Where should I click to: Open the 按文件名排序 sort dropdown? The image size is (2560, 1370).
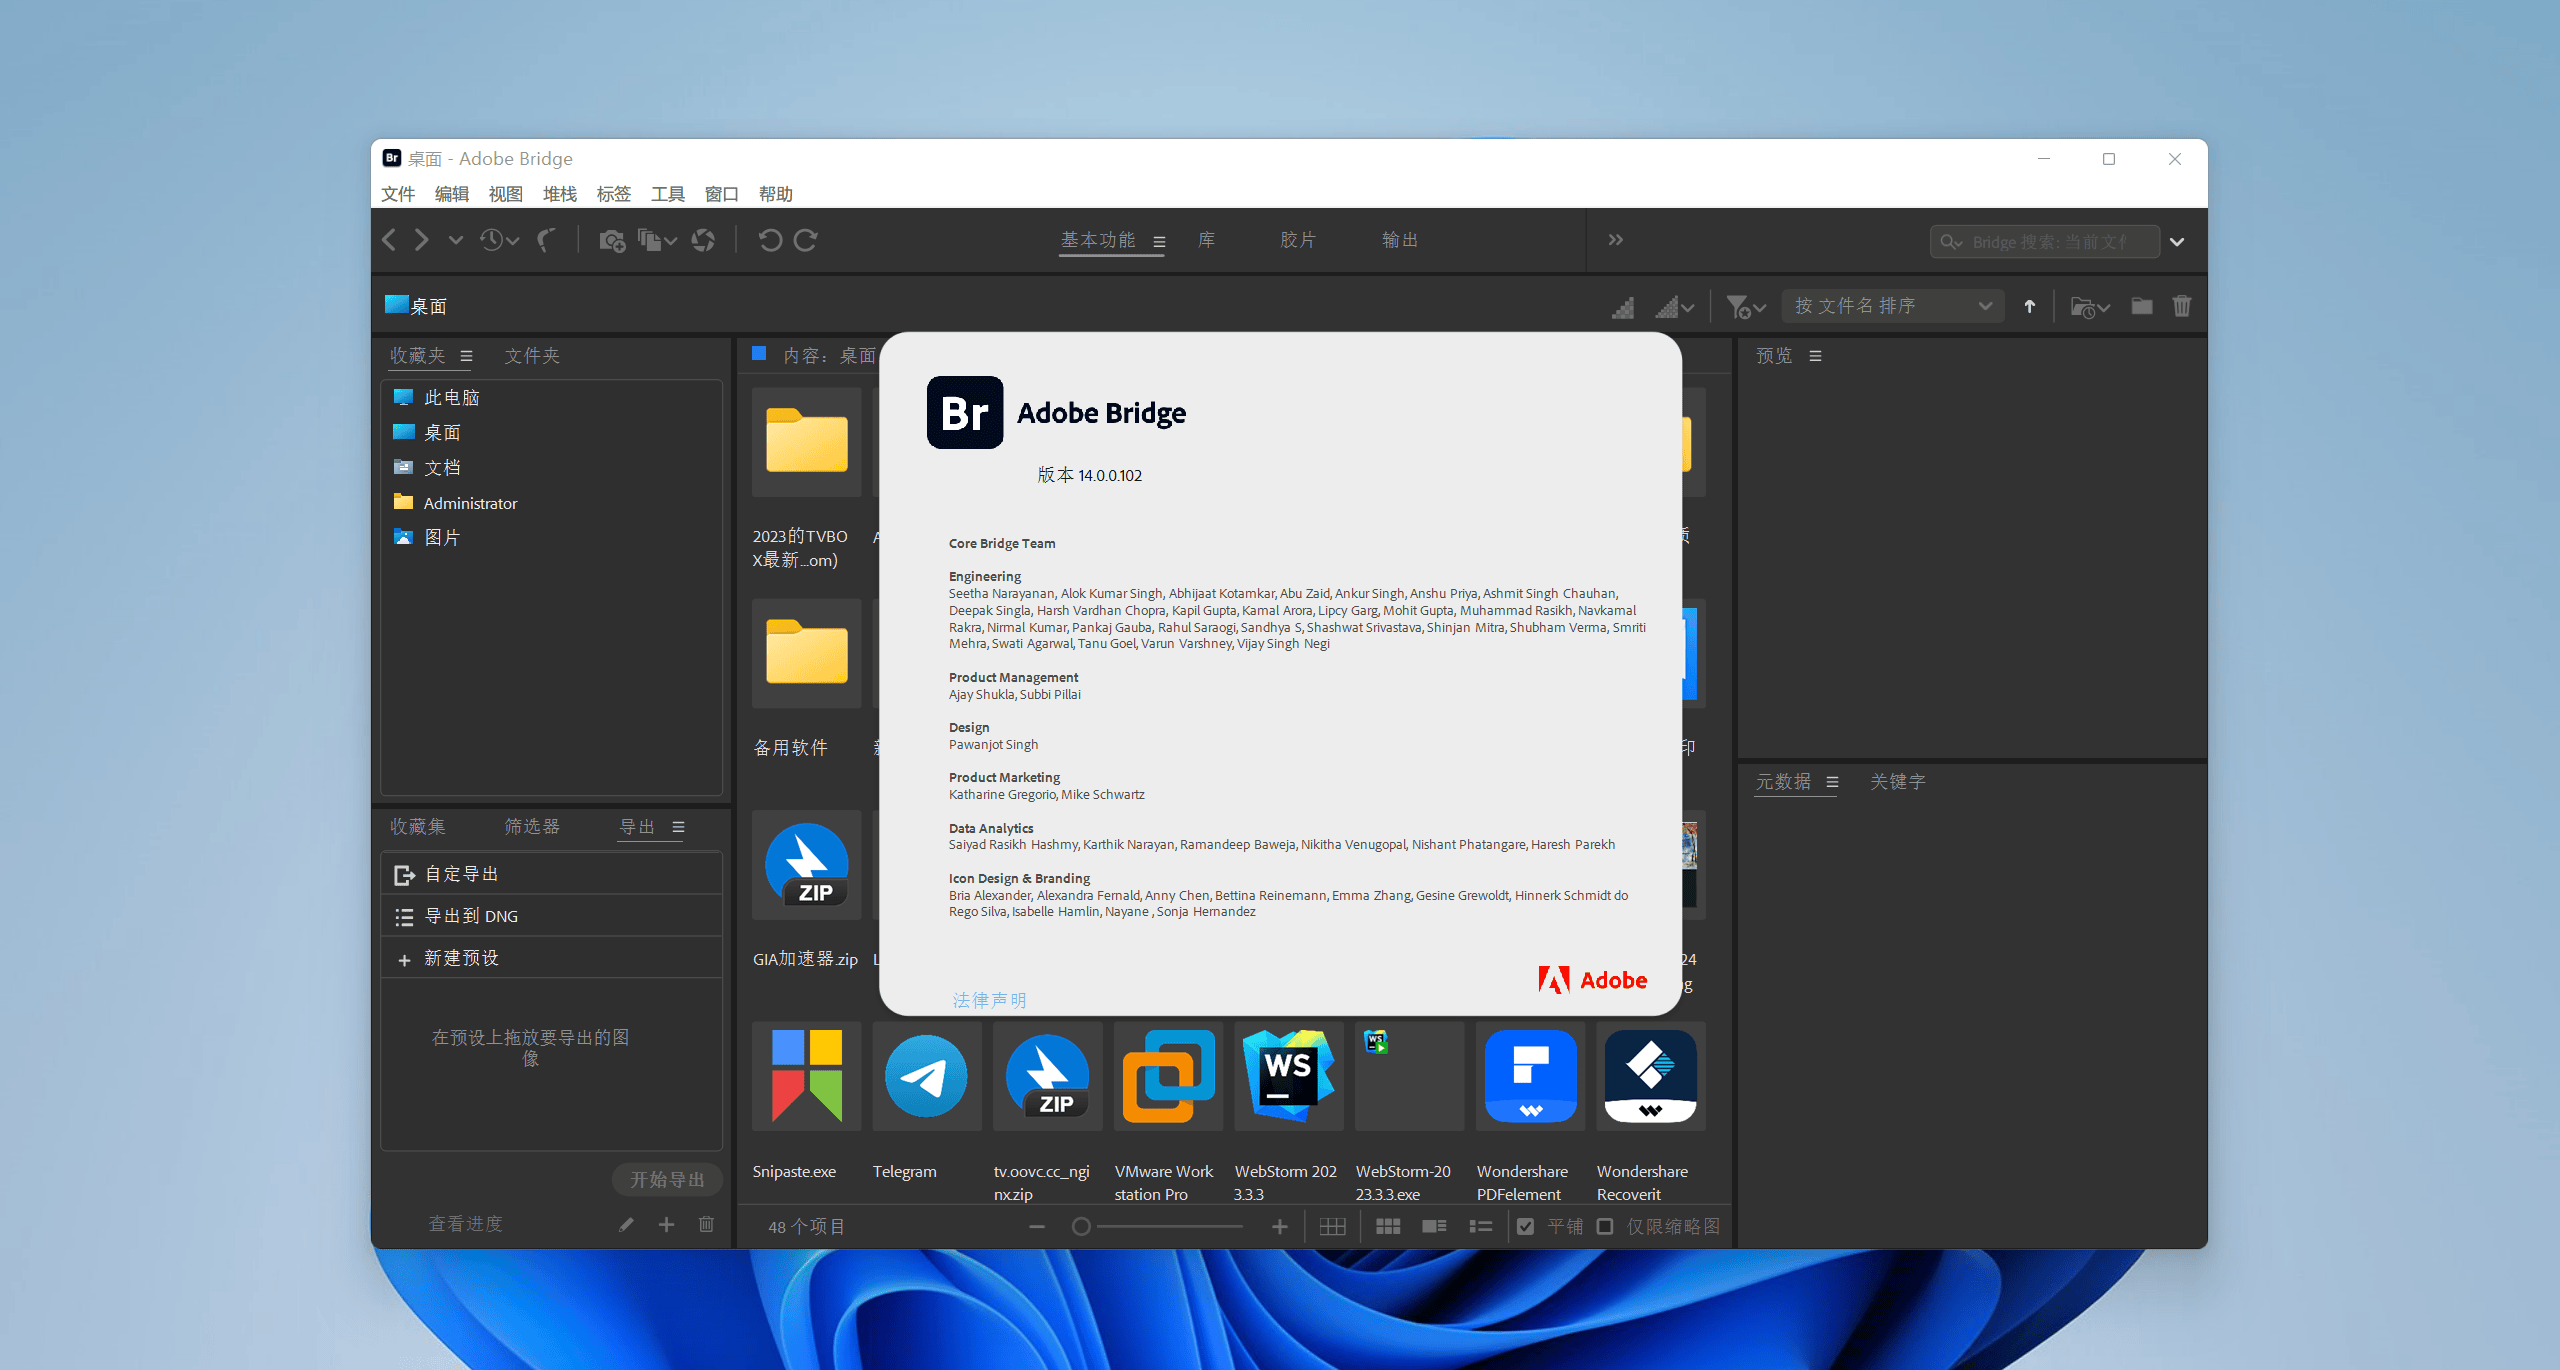[x=1893, y=306]
